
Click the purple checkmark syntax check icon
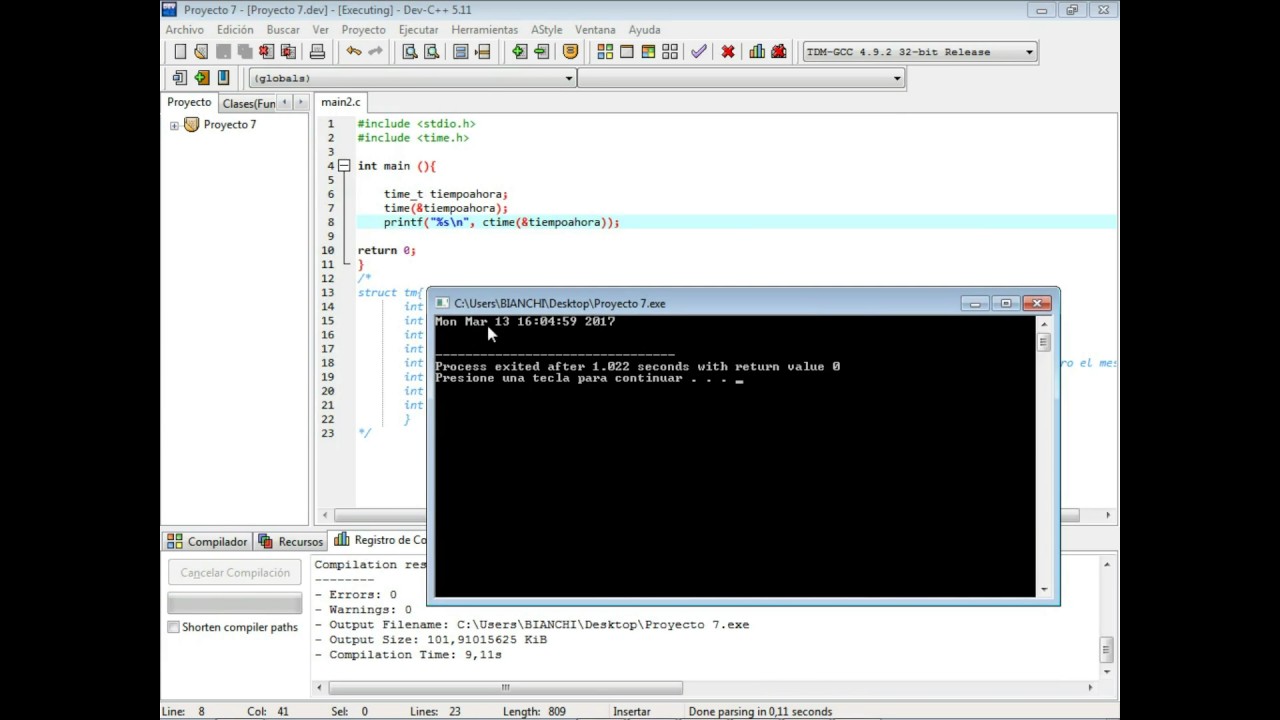(699, 52)
